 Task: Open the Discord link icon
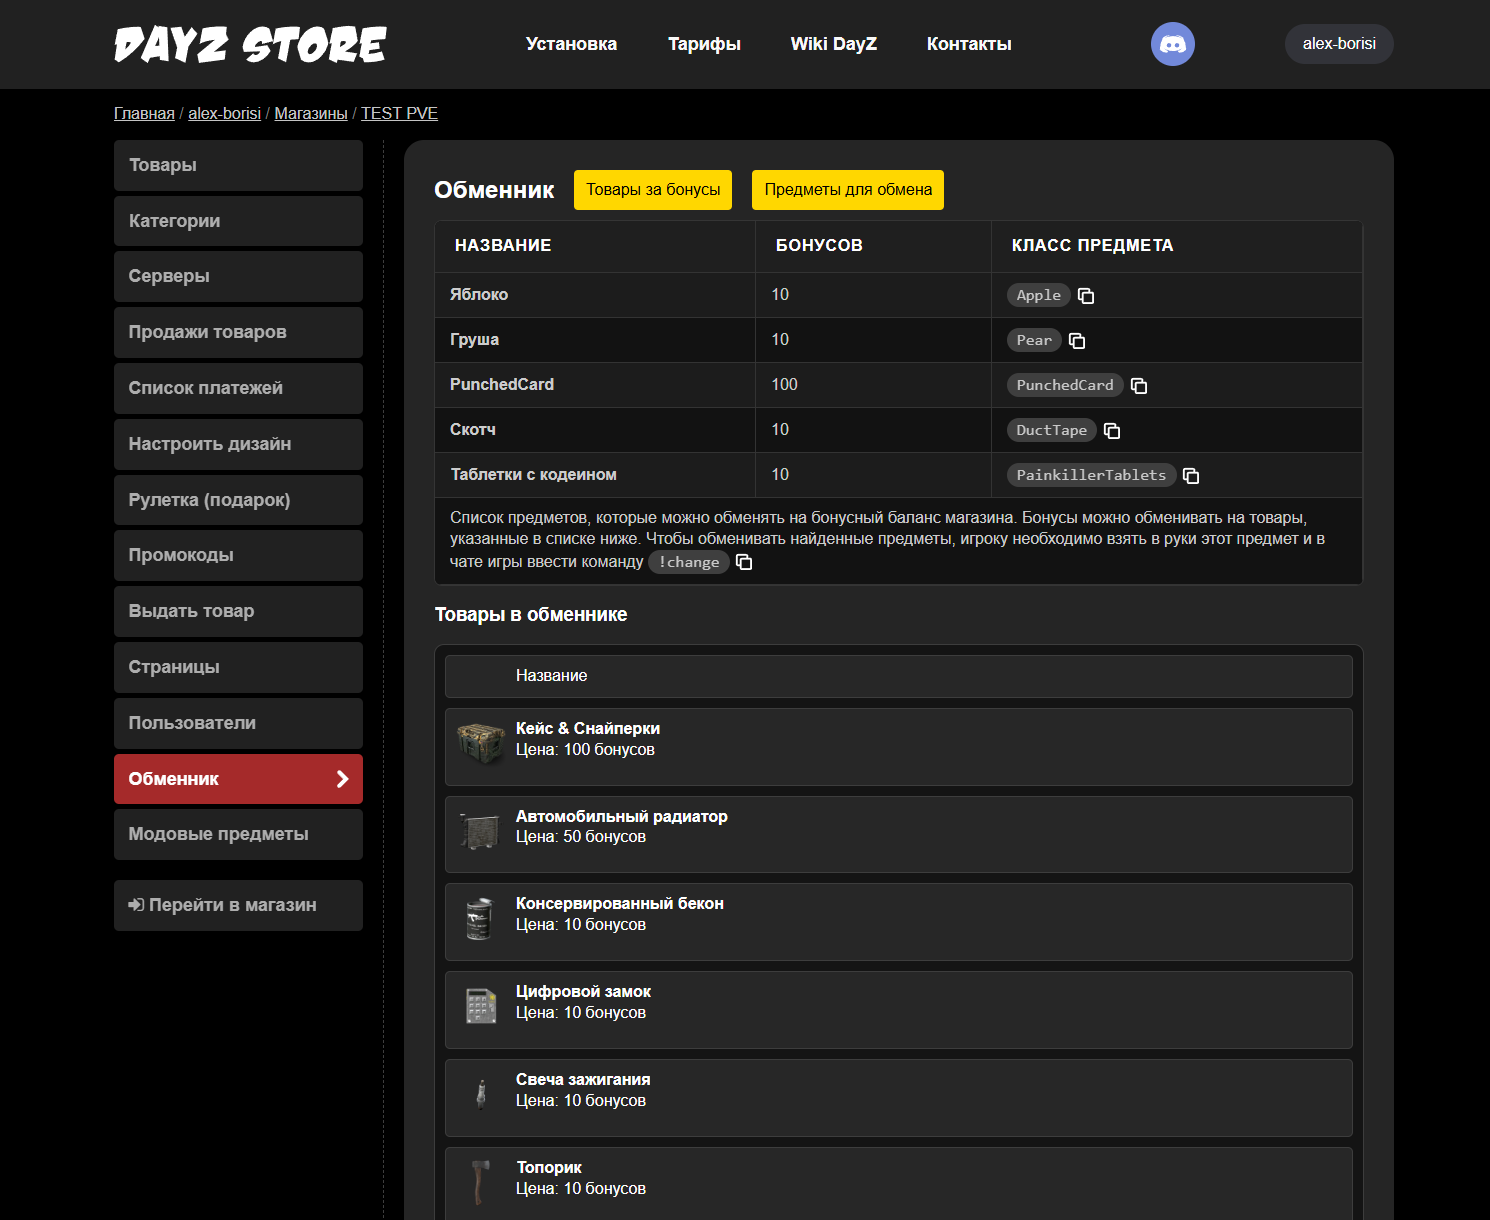pos(1173,44)
